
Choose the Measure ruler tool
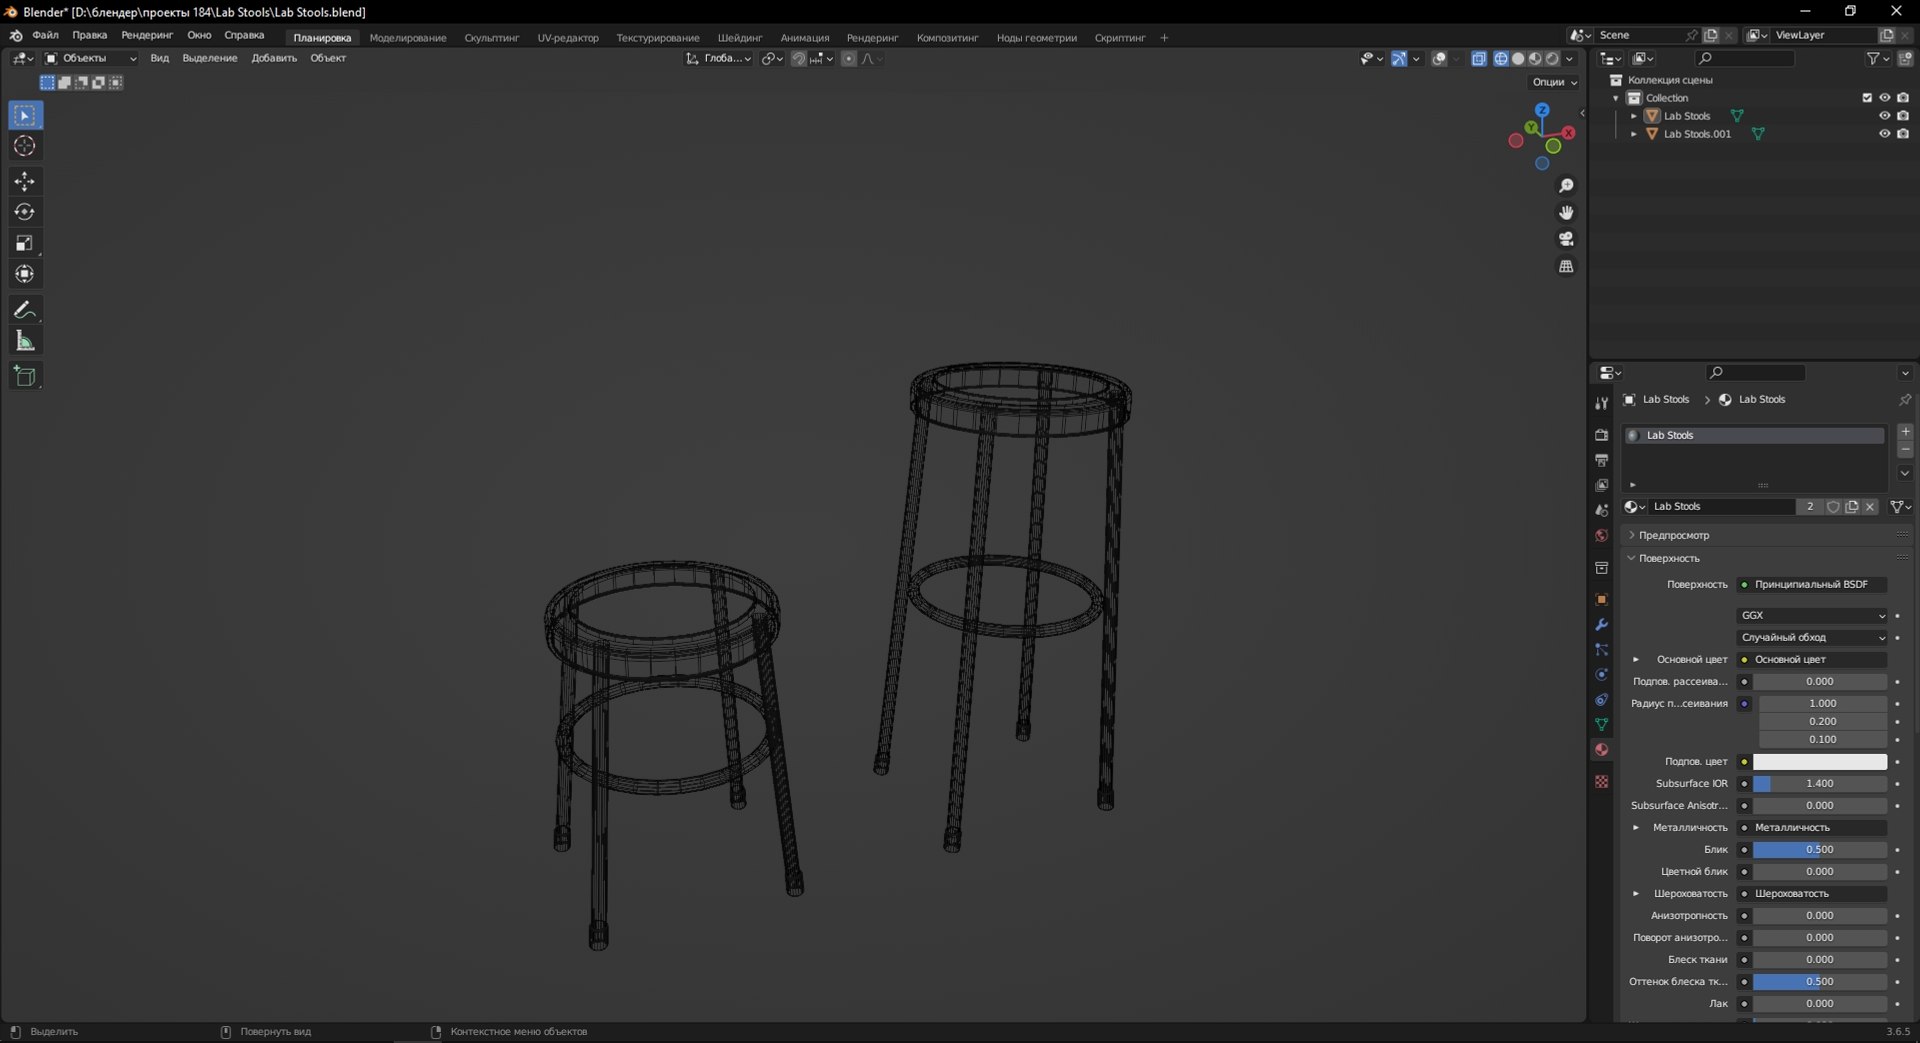click(x=25, y=341)
